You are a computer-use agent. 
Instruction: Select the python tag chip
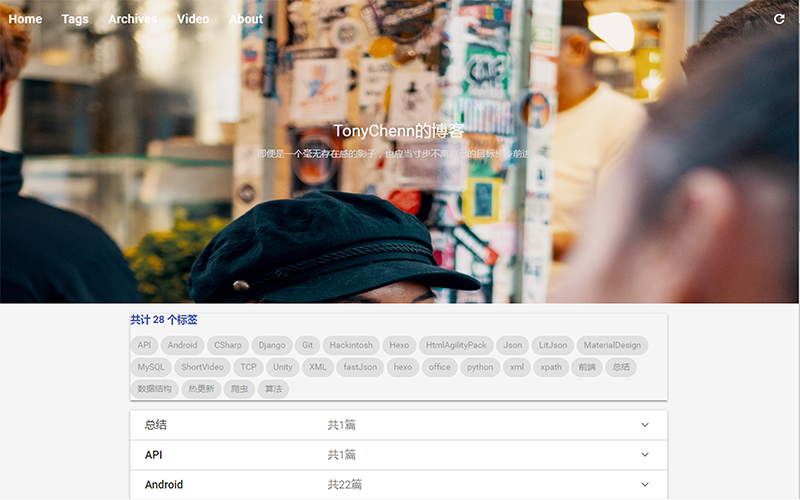click(x=480, y=367)
